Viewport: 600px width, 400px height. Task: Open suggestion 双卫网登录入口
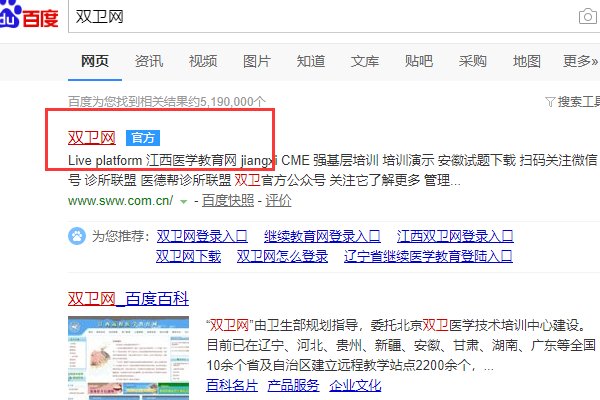point(202,236)
